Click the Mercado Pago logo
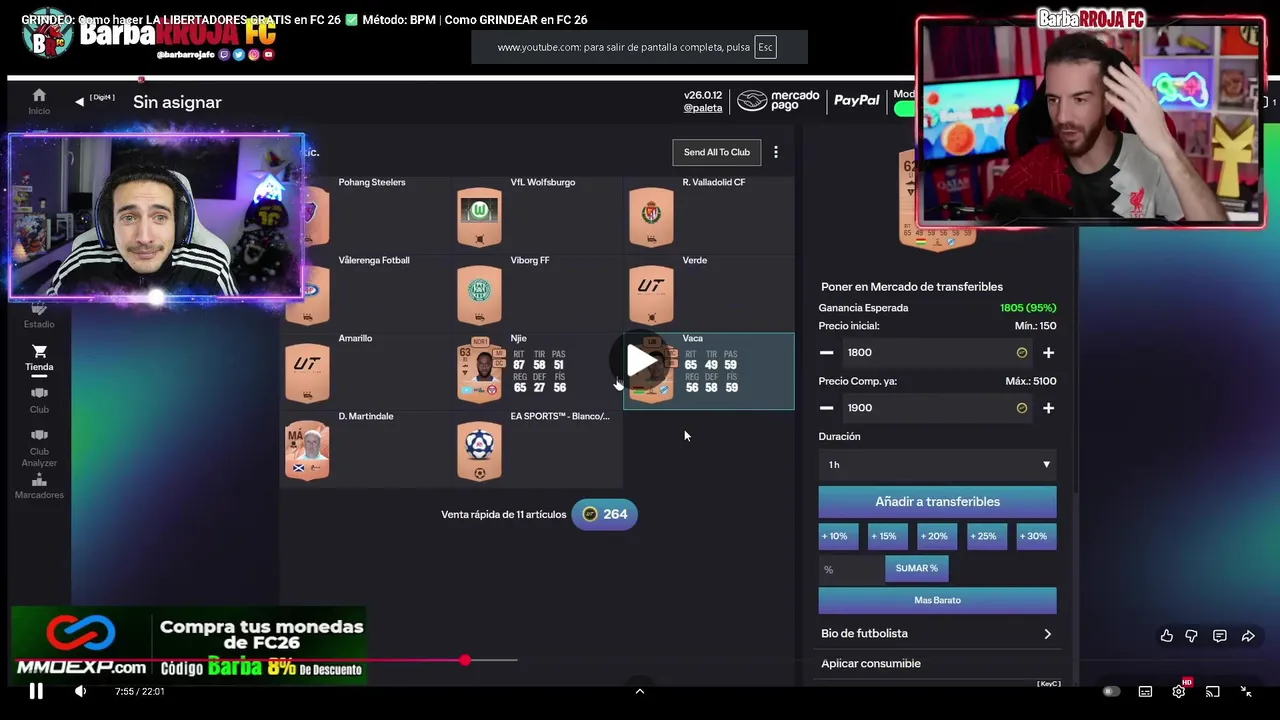 [x=778, y=101]
